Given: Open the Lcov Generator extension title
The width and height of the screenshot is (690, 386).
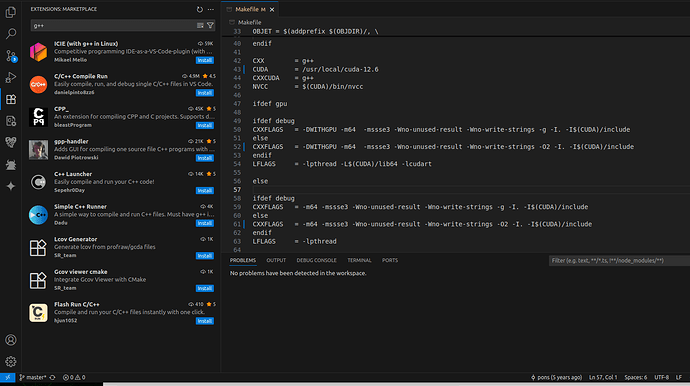Looking at the screenshot, I should [76, 239].
